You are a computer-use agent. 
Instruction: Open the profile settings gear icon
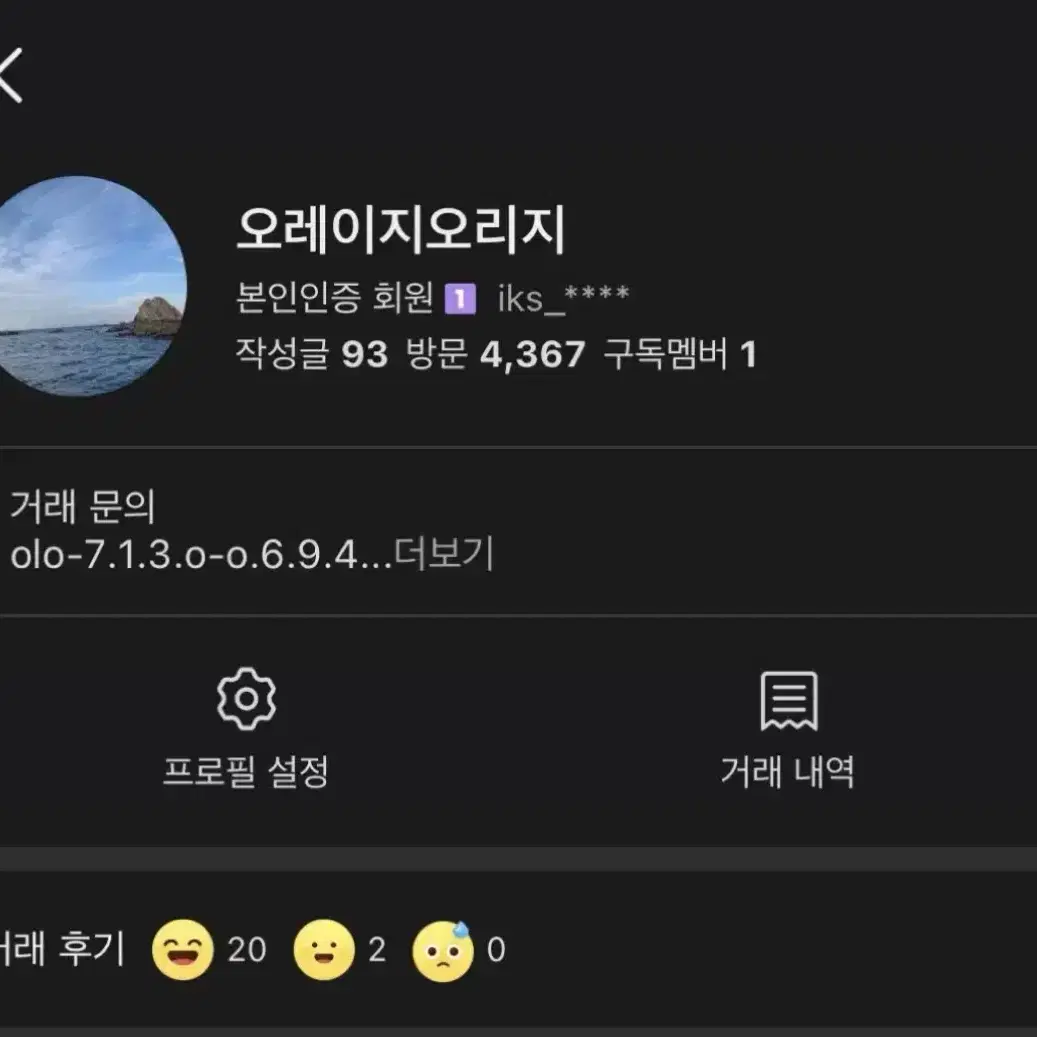(246, 698)
